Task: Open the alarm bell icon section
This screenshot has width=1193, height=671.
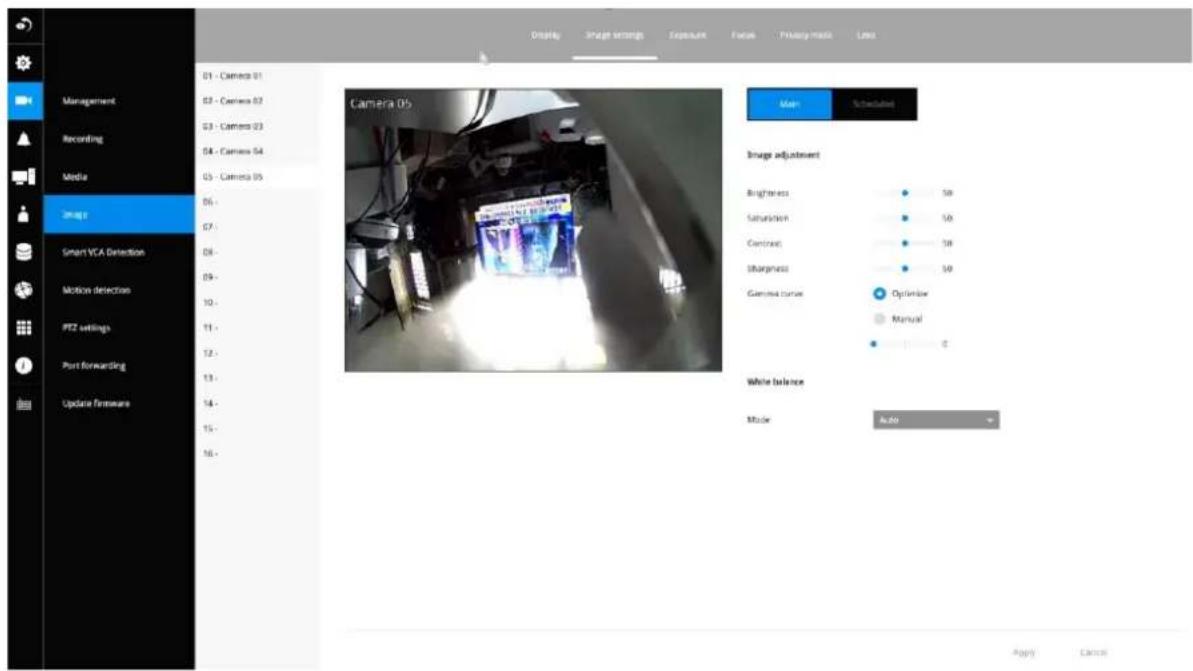Action: [24, 138]
